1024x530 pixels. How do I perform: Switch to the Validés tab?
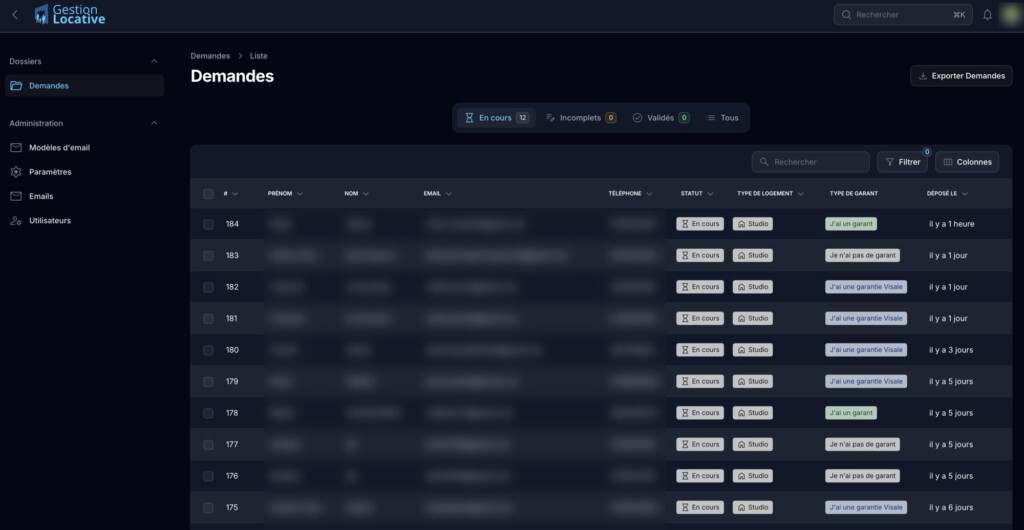[x=660, y=118]
